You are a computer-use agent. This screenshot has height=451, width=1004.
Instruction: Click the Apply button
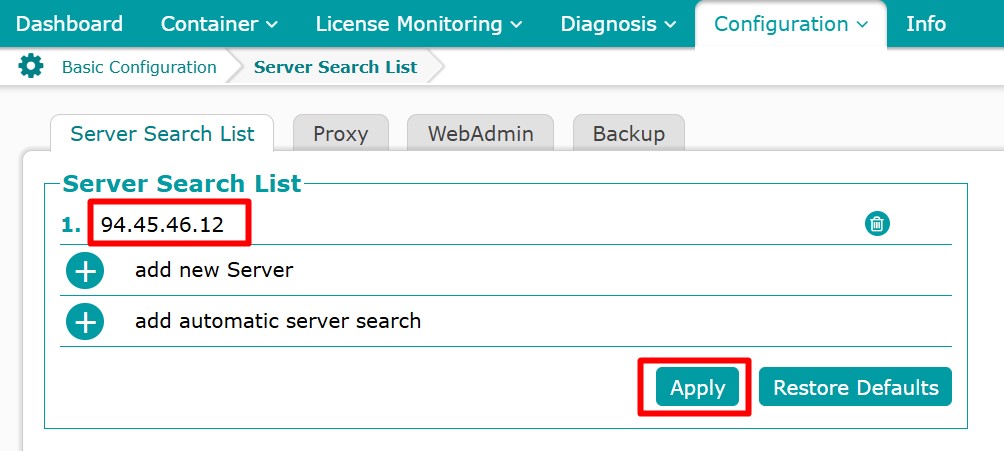(x=697, y=388)
